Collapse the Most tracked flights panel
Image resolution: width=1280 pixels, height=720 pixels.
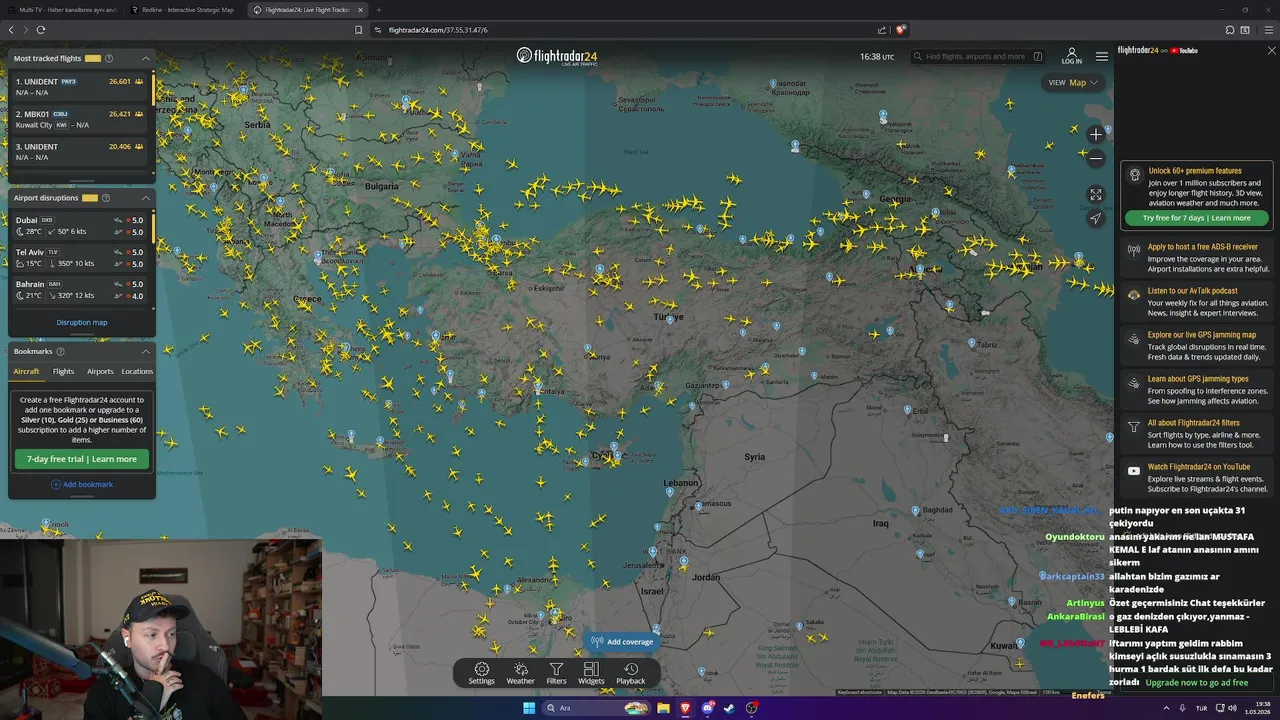click(145, 58)
